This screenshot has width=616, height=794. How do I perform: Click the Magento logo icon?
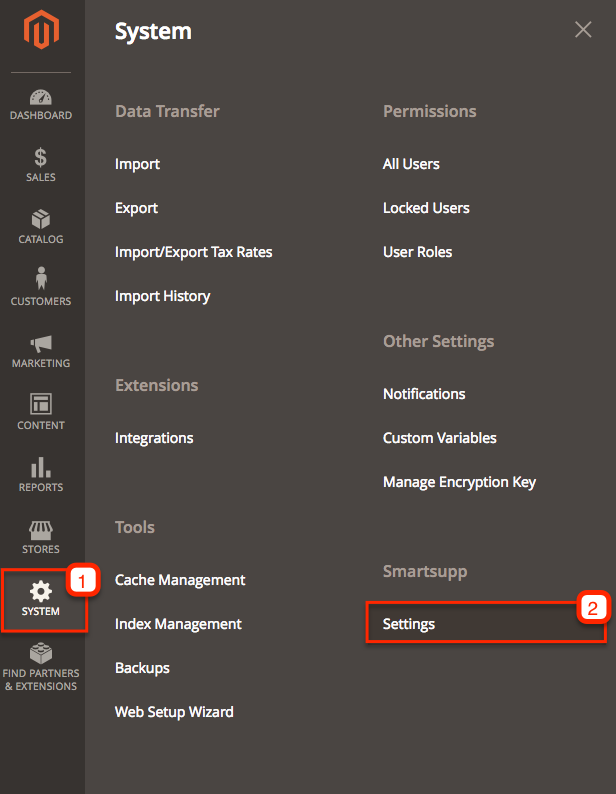(x=41, y=30)
